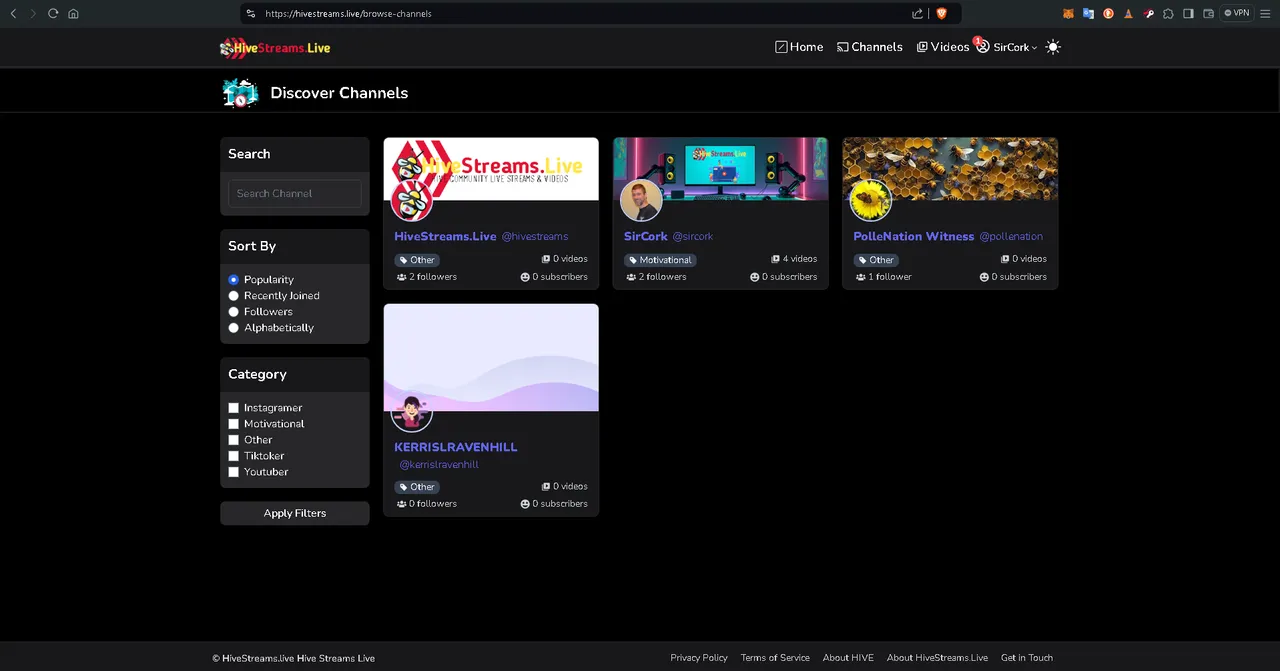Click the Other tag on KERRISLRAVENHILL card
This screenshot has height=671, width=1280.
(417, 487)
